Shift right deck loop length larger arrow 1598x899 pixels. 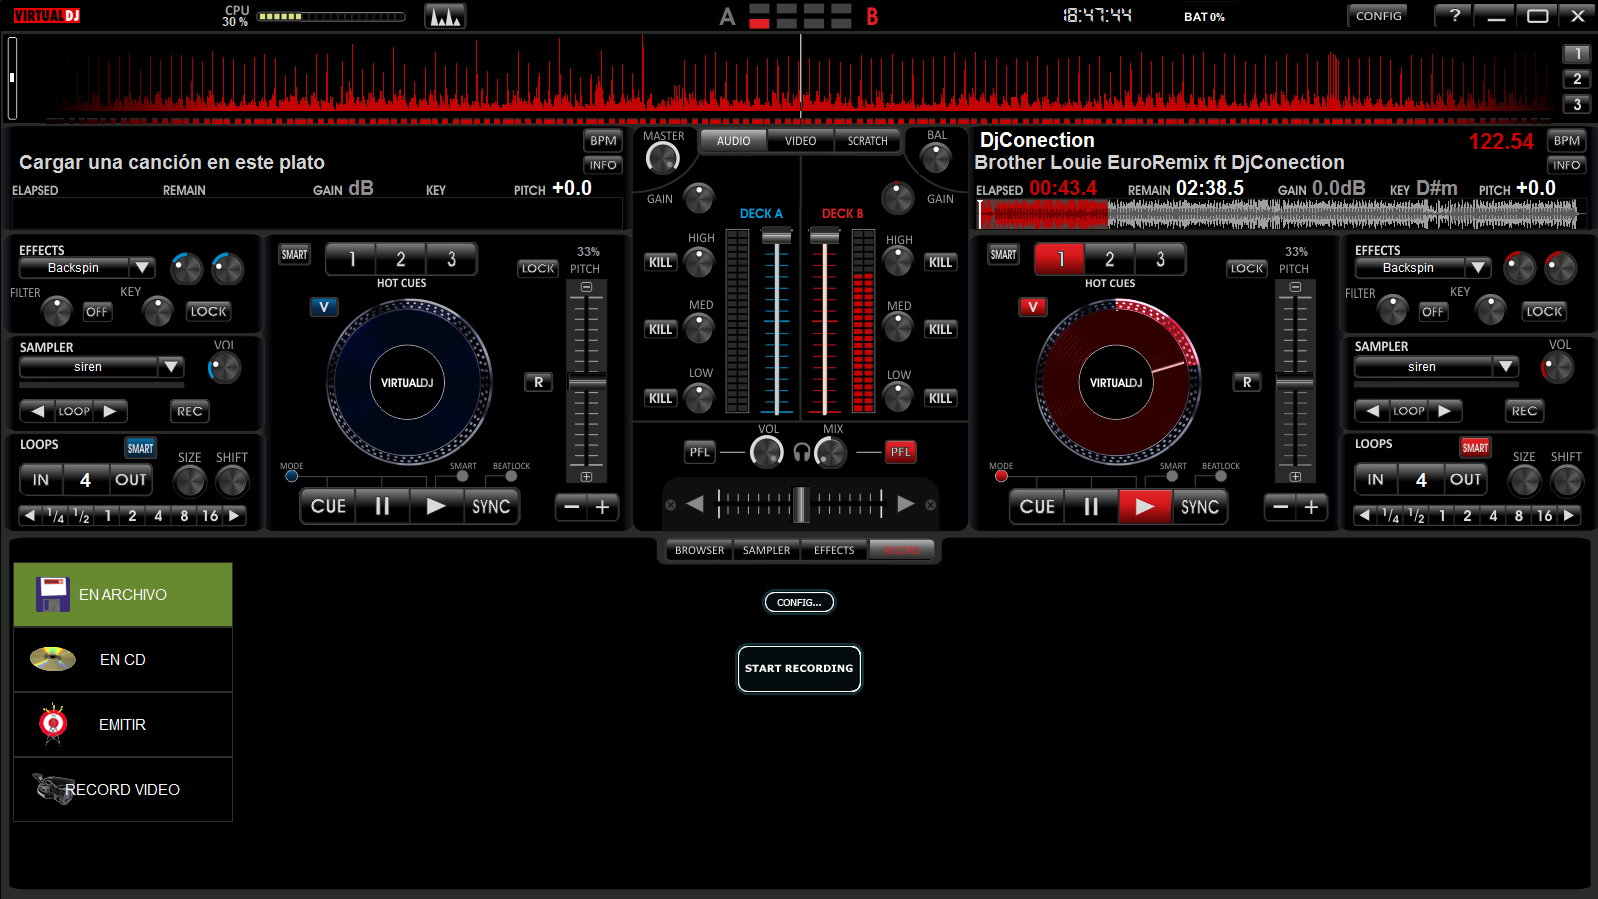[1569, 516]
